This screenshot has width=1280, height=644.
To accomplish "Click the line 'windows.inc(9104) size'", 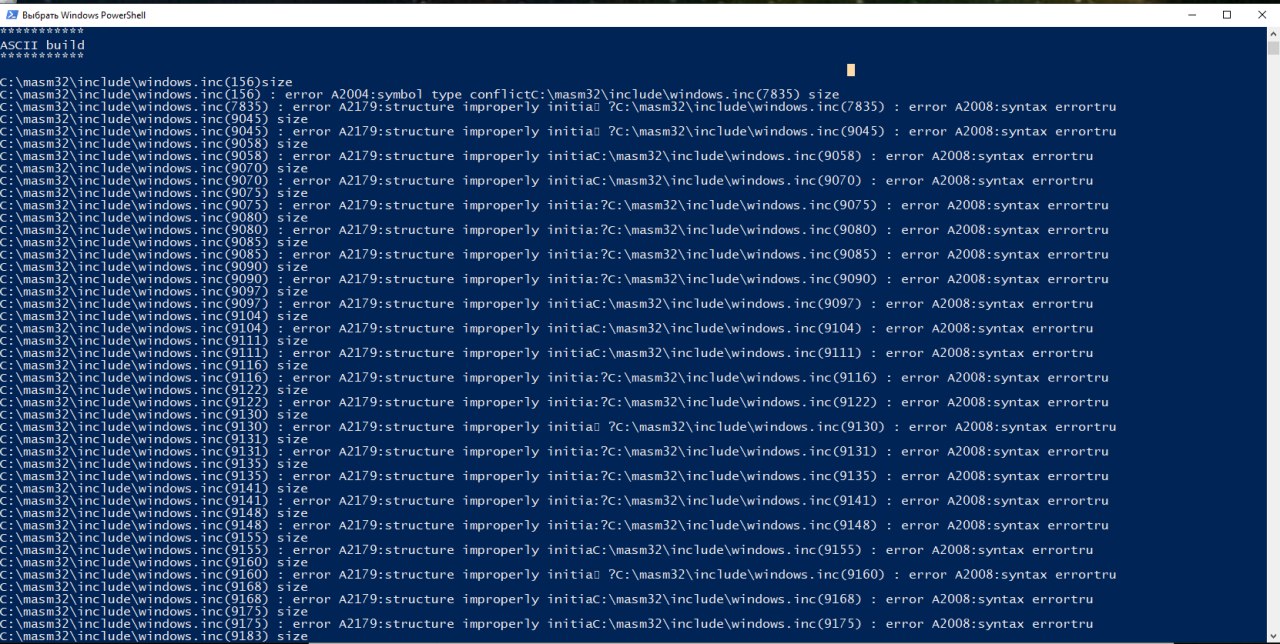I will pyautogui.click(x=154, y=316).
